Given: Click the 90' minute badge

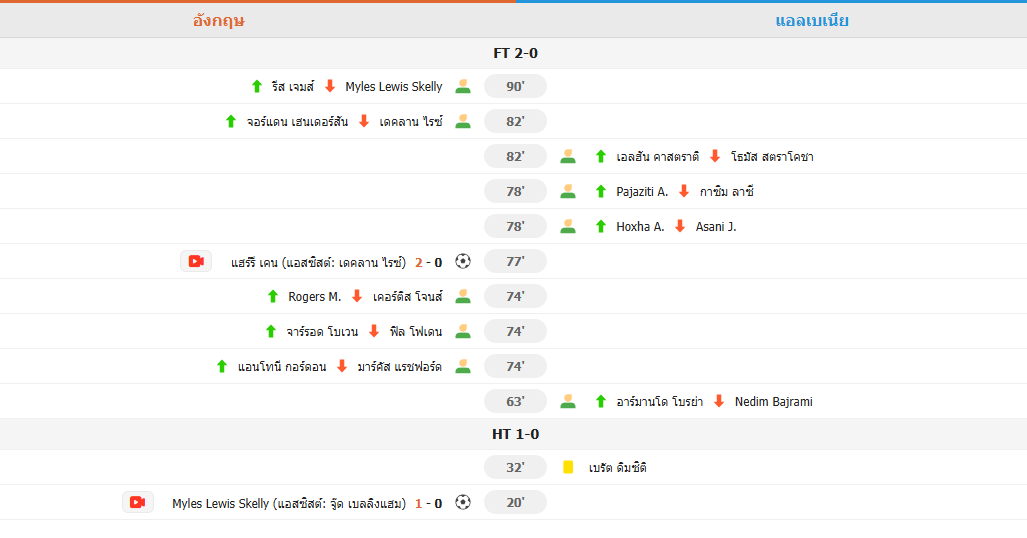Looking at the screenshot, I should point(515,86).
